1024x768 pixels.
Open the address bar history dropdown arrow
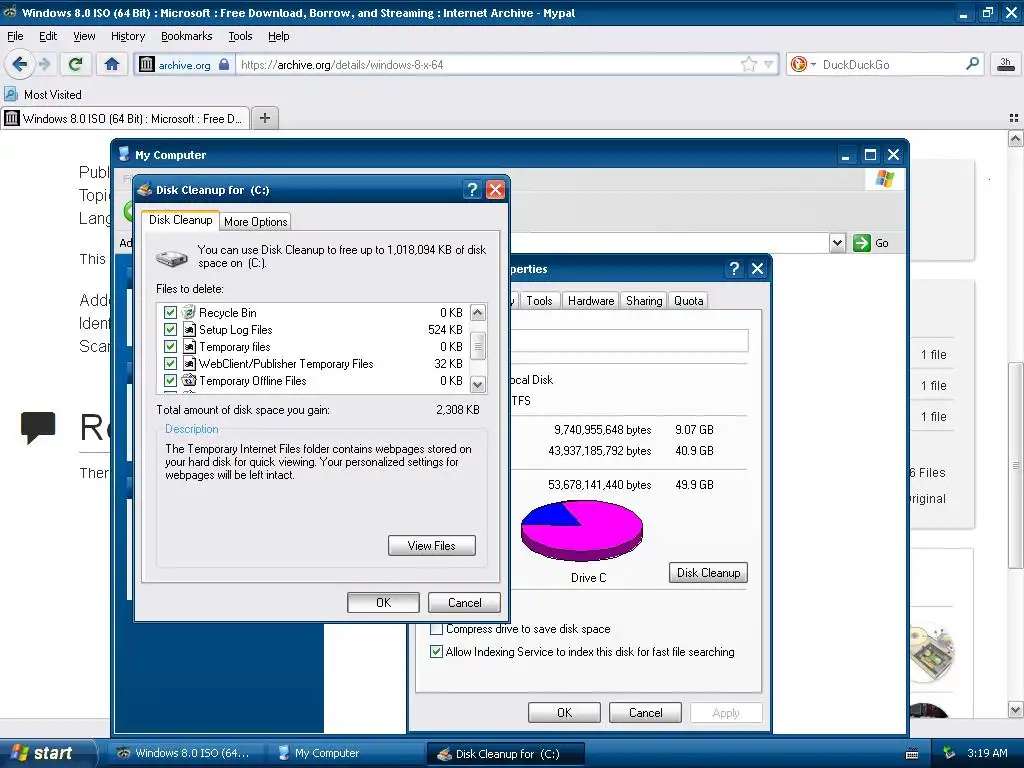point(768,64)
